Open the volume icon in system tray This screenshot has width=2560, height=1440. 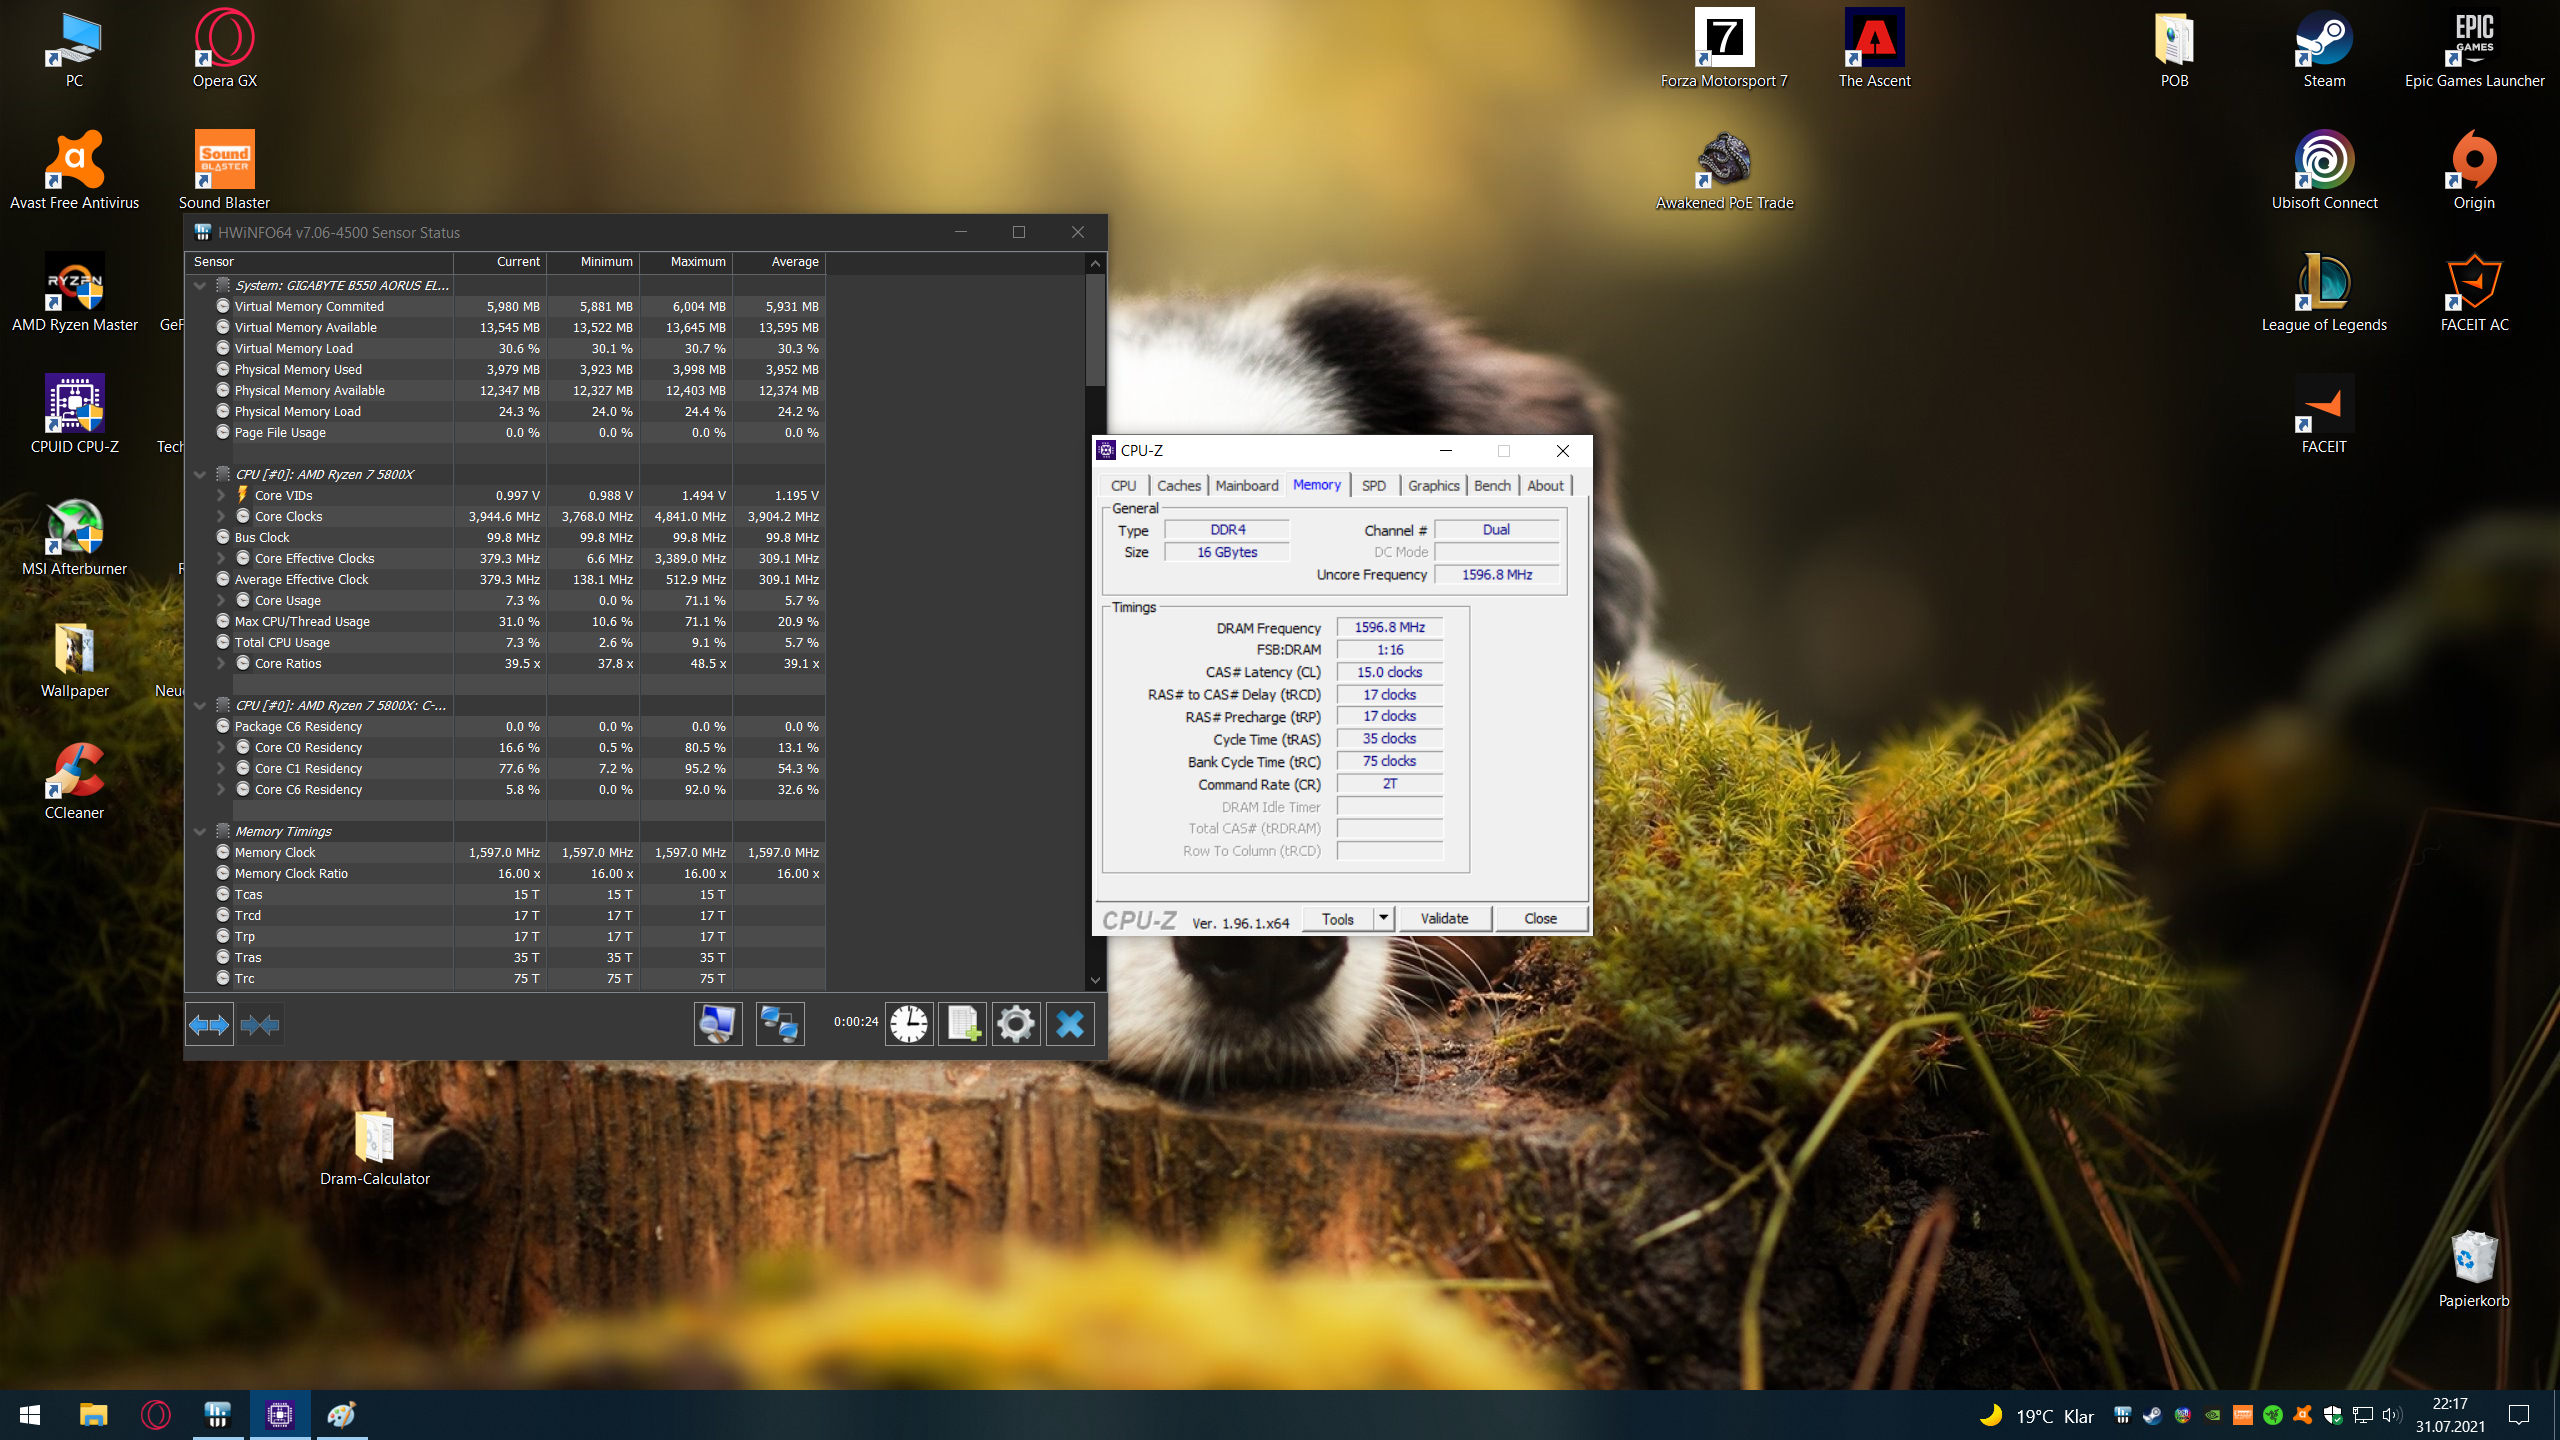2391,1415
